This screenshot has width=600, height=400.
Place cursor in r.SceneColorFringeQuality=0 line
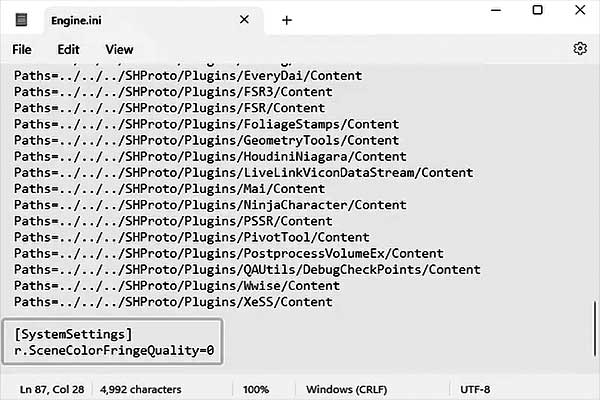pos(114,350)
